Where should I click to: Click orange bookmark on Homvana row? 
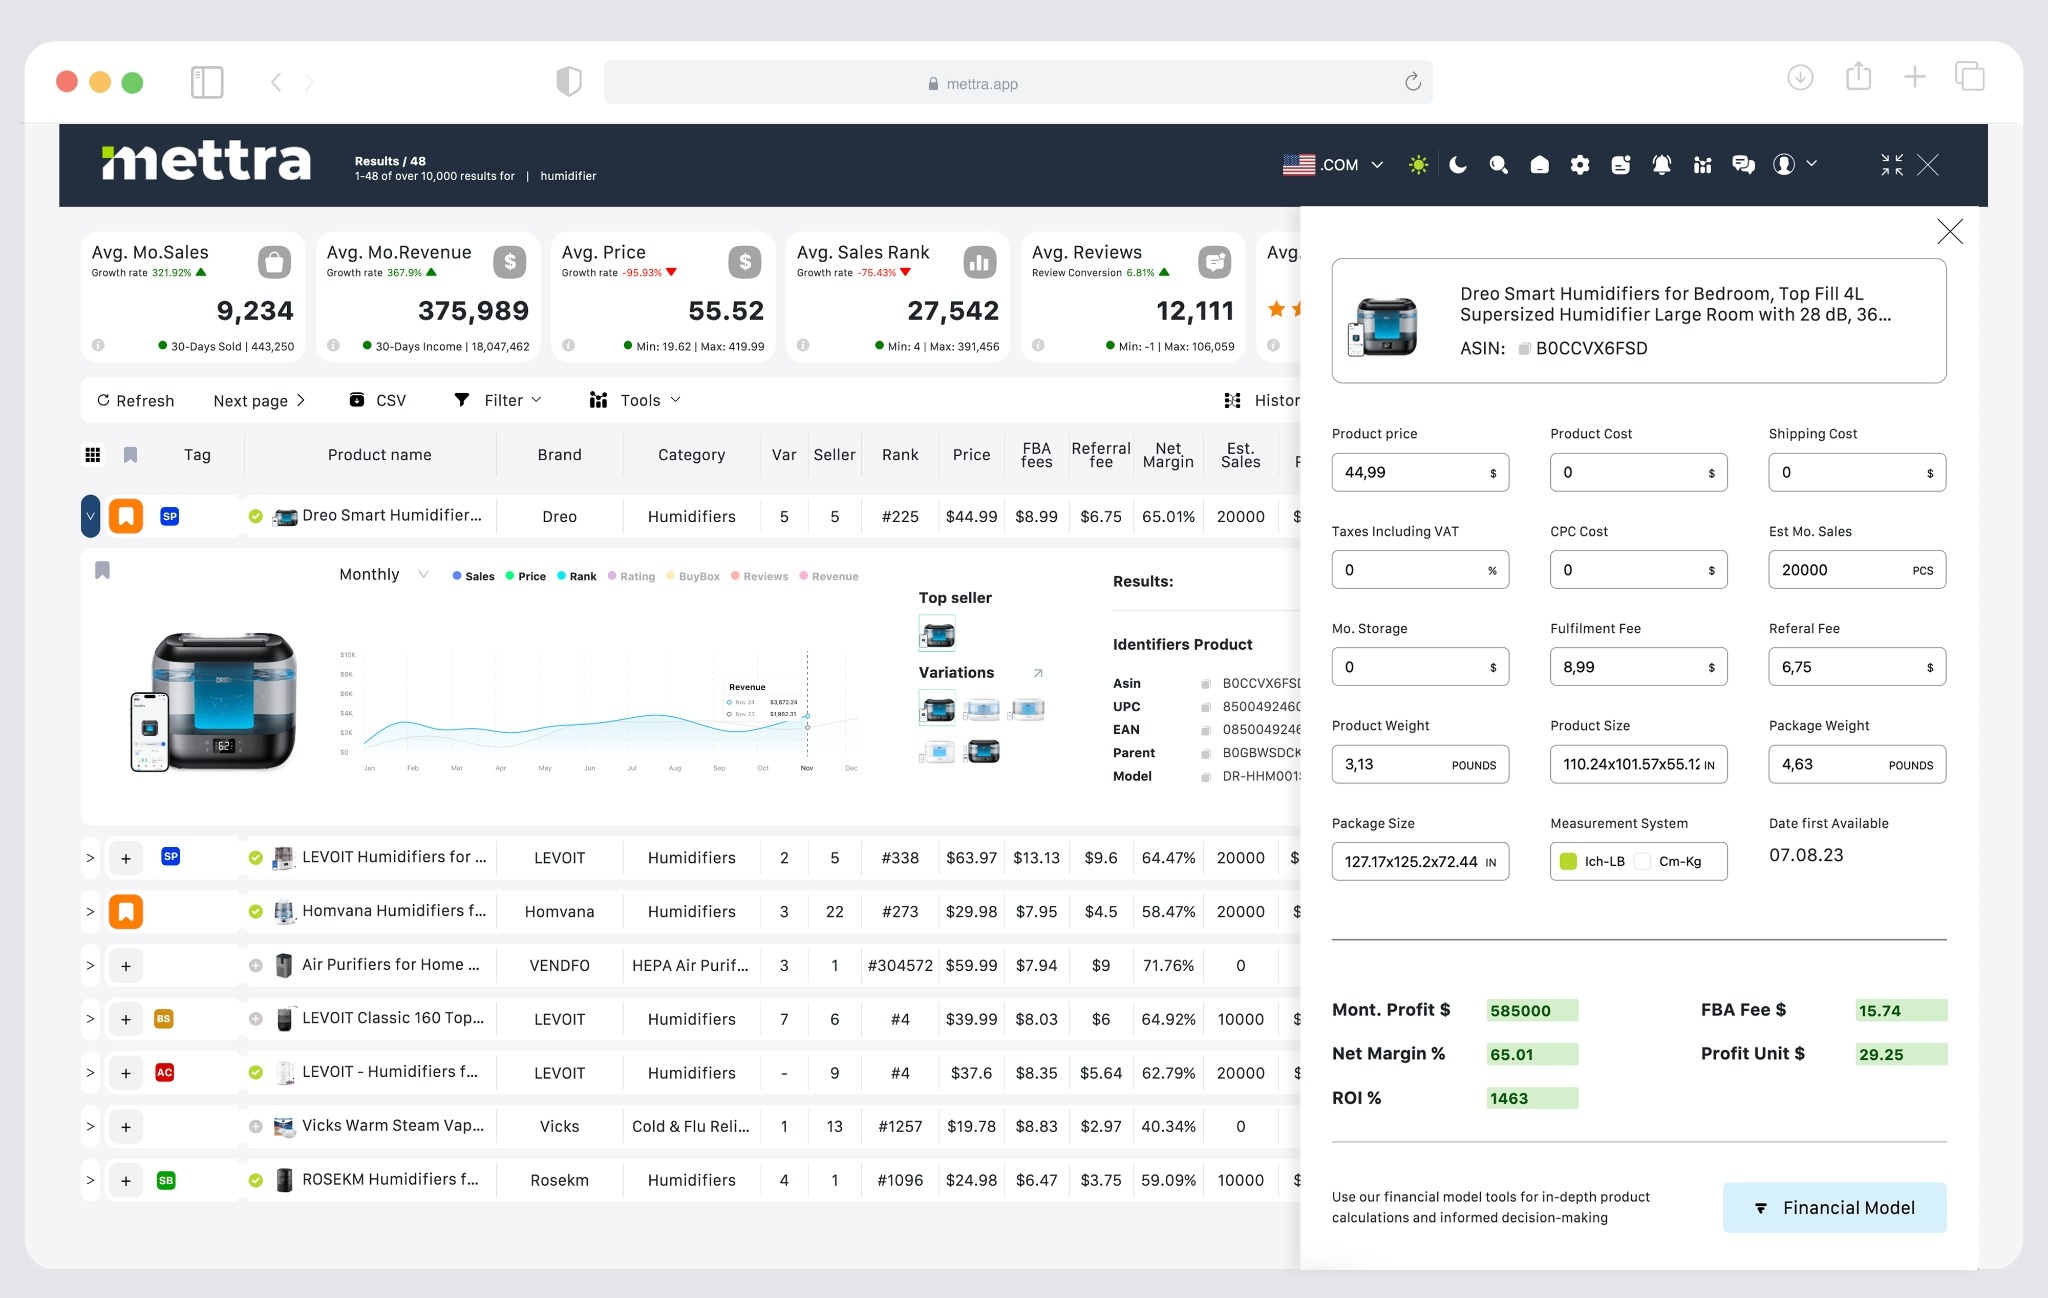pos(126,911)
